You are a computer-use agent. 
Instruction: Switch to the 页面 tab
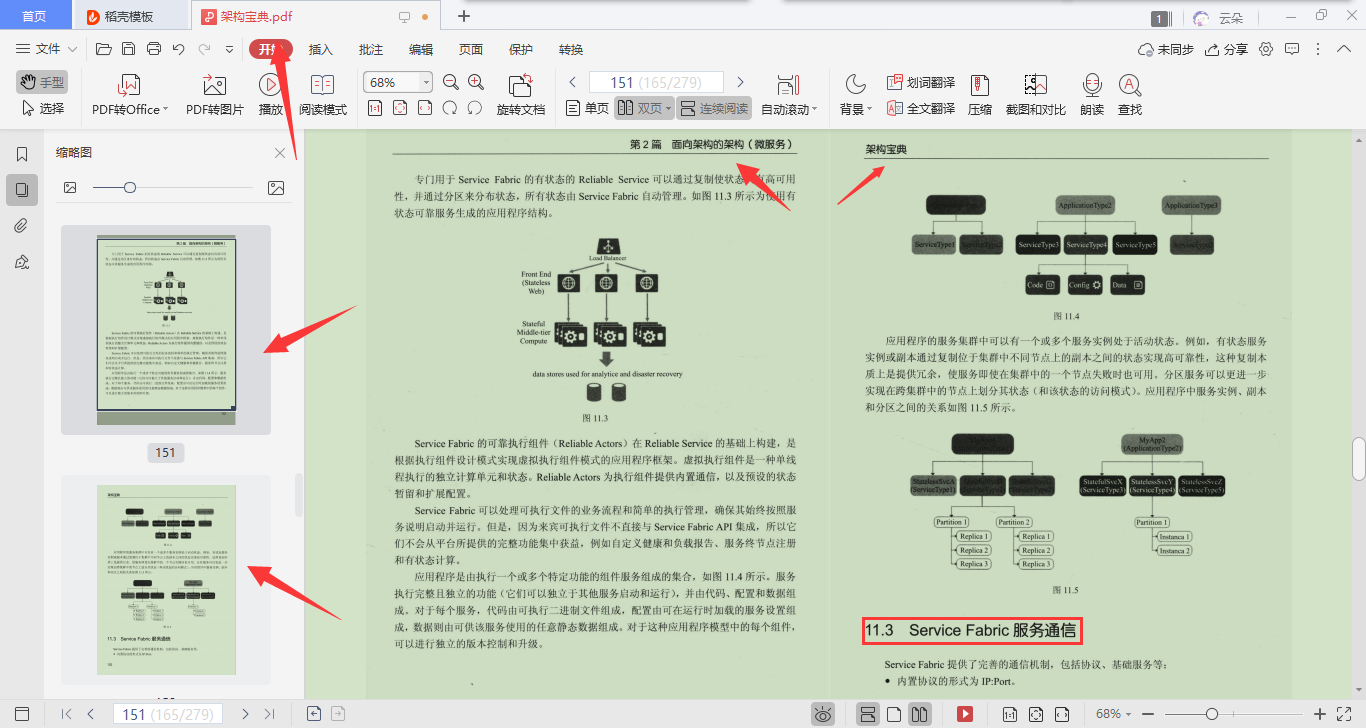point(471,49)
